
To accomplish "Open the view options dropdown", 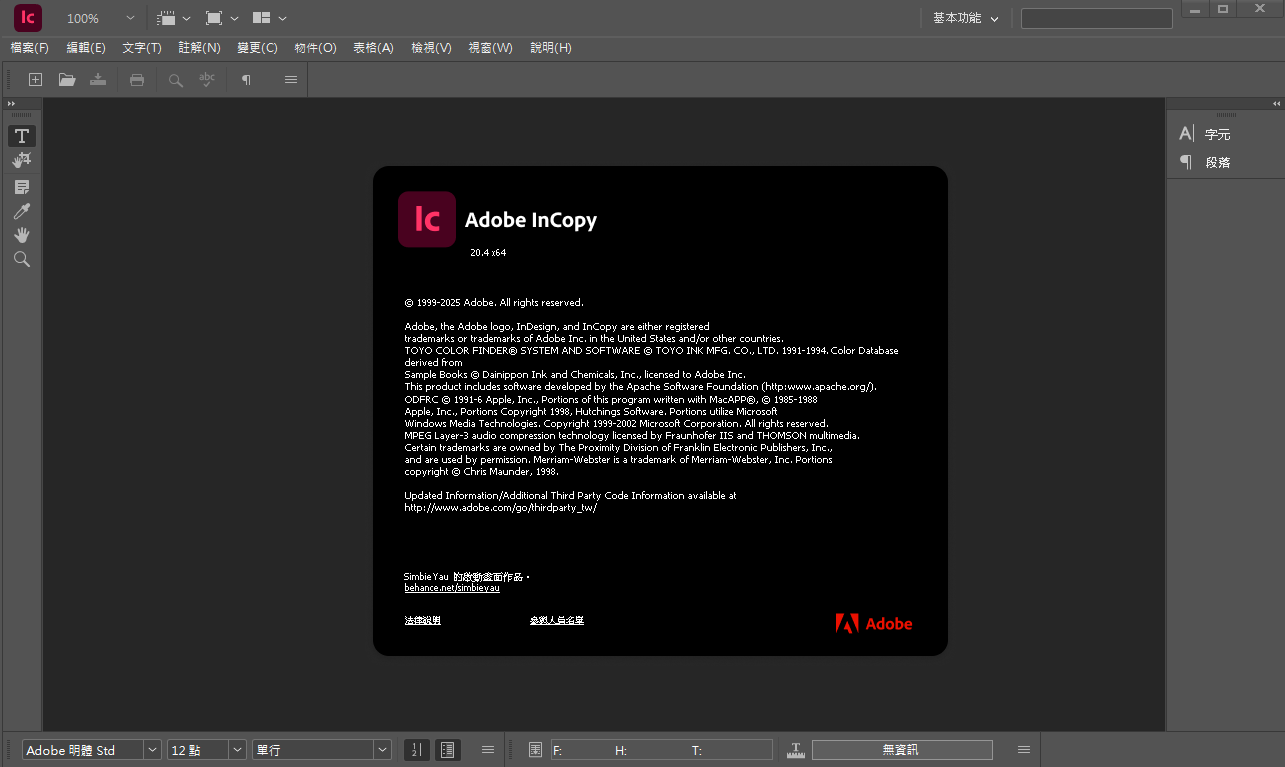I will pos(174,18).
